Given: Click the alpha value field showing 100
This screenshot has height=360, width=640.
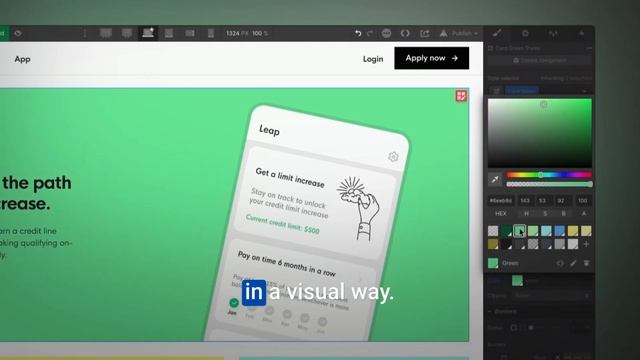Looking at the screenshot, I should click(x=582, y=201).
